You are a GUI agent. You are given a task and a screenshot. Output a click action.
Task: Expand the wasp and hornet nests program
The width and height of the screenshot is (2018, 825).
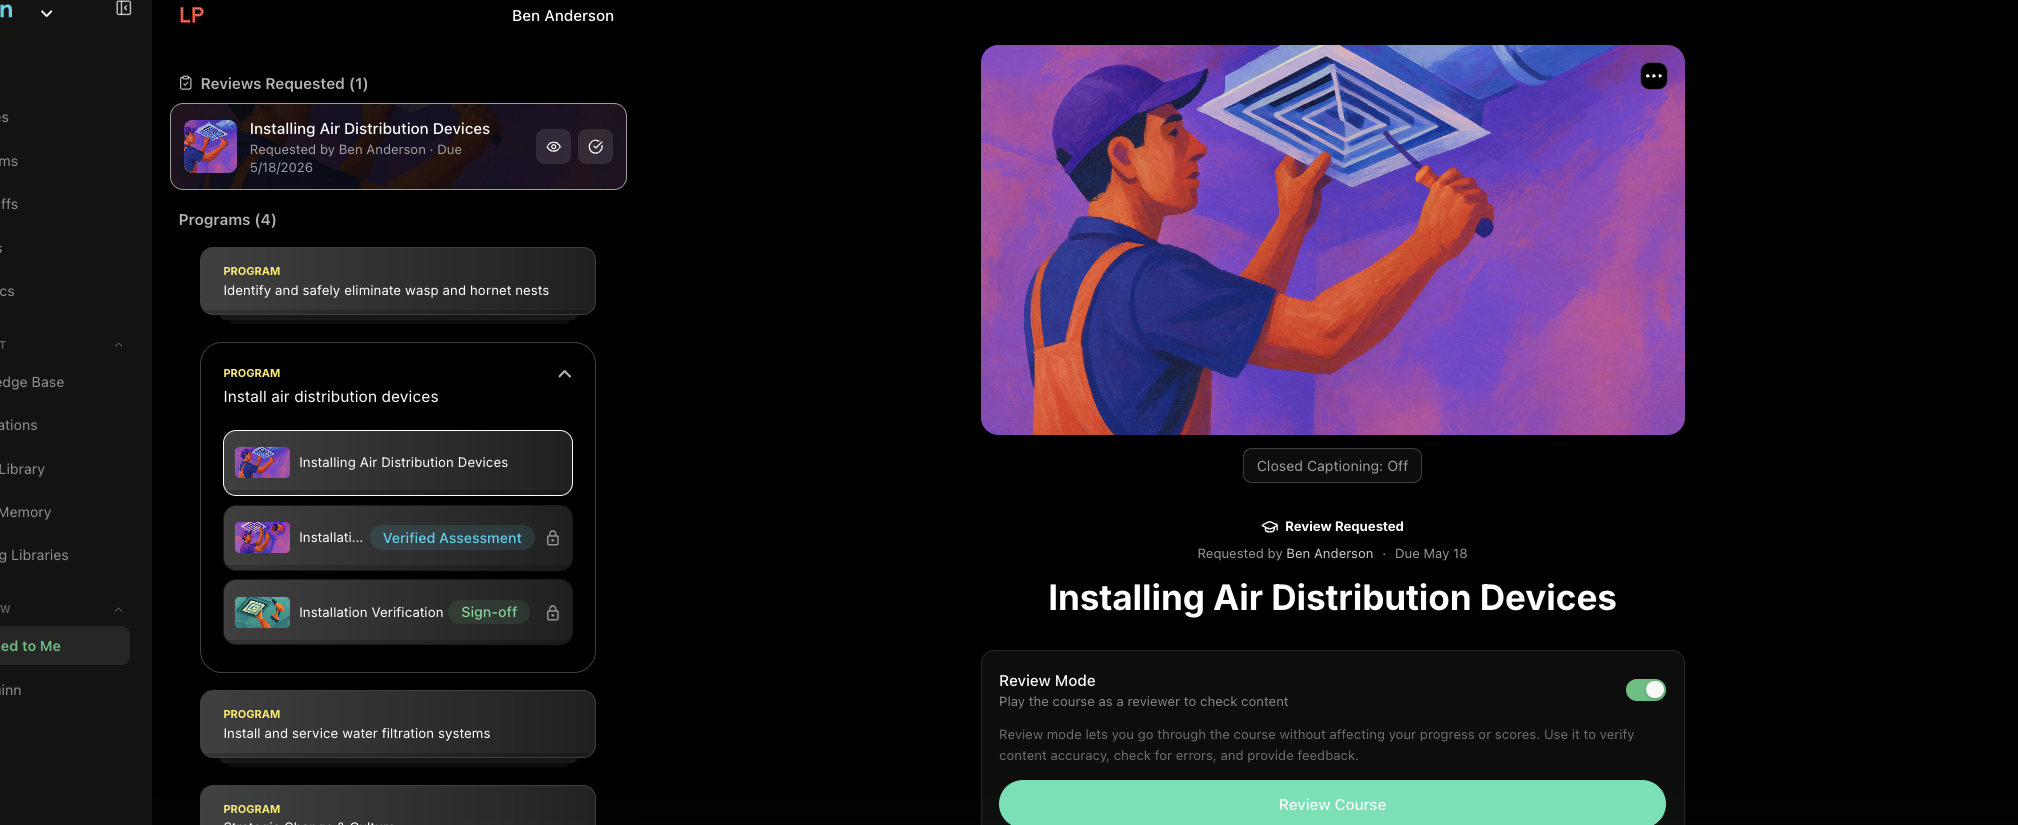398,281
